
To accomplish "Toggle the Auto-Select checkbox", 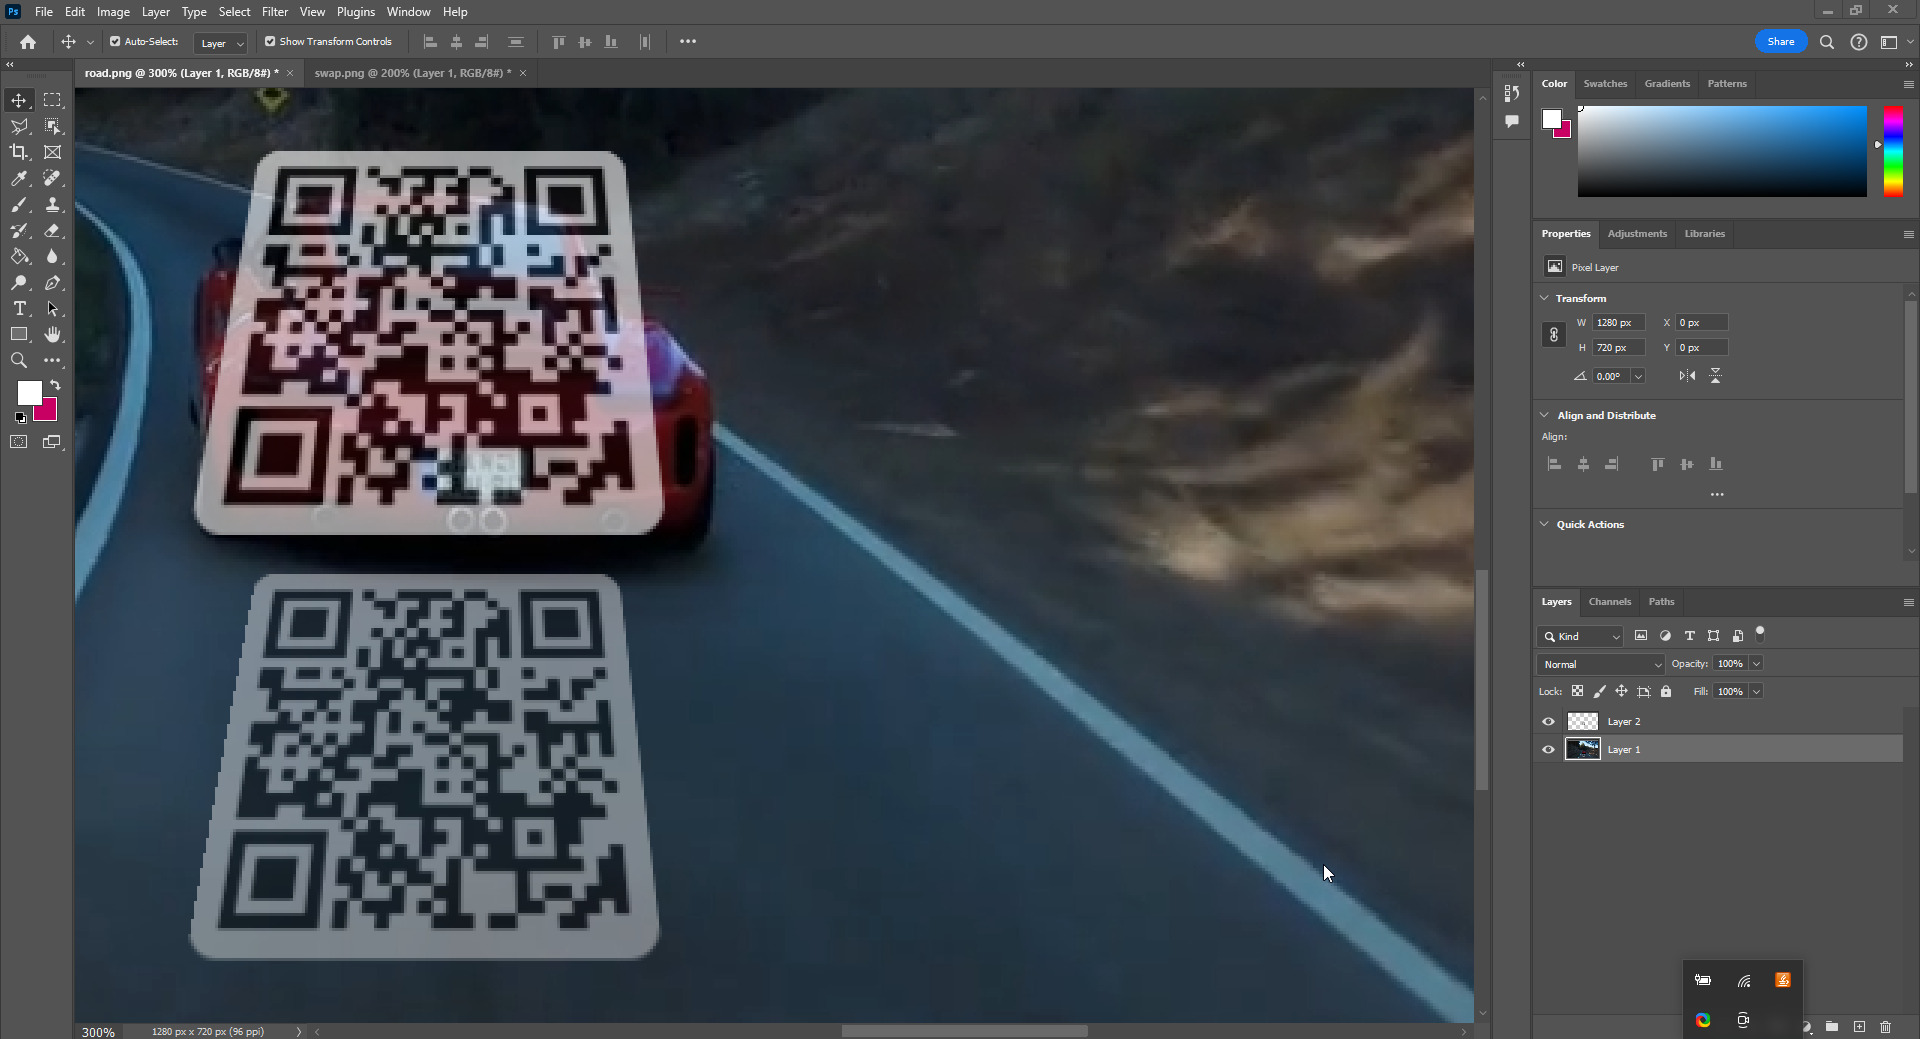I will click(115, 42).
